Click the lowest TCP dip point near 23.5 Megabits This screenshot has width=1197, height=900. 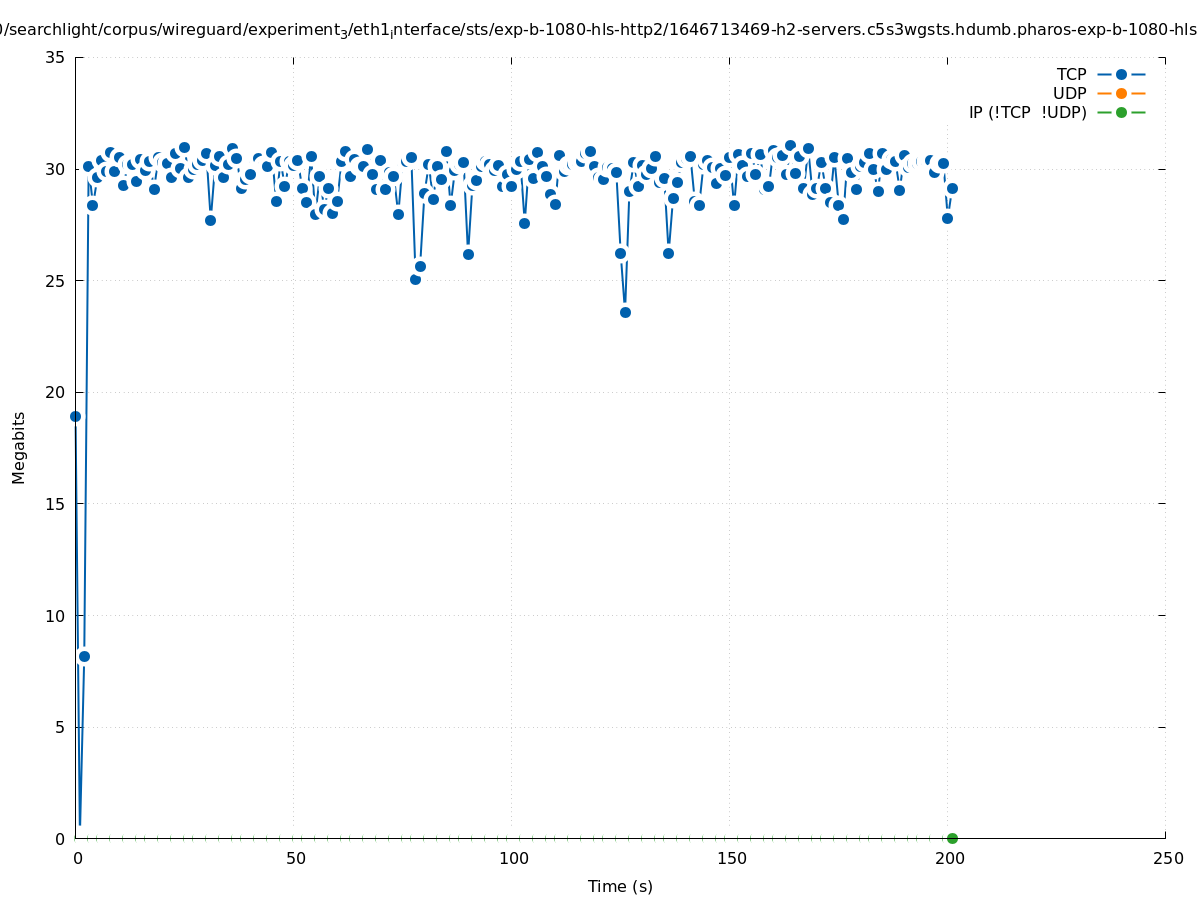pos(625,312)
